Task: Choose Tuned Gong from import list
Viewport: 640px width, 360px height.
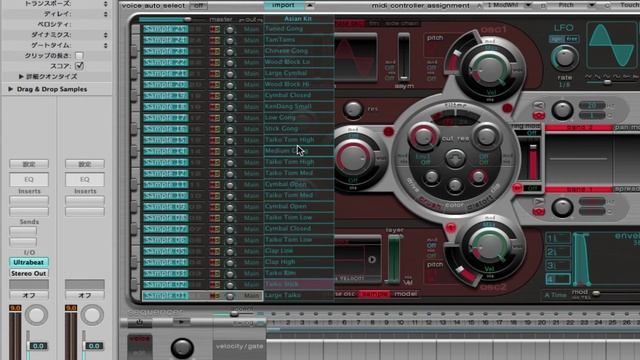Action: [299, 29]
